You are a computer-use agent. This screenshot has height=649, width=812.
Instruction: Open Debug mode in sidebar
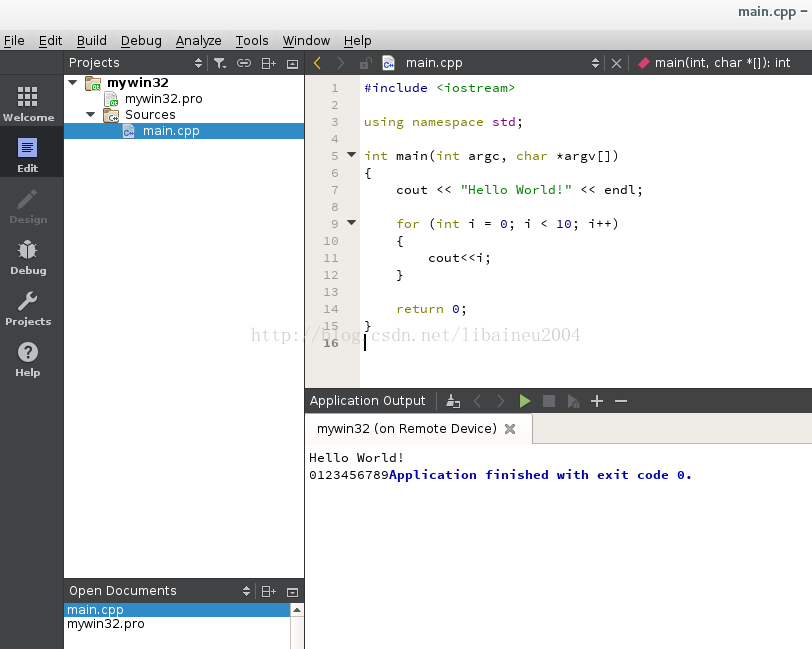click(x=28, y=257)
